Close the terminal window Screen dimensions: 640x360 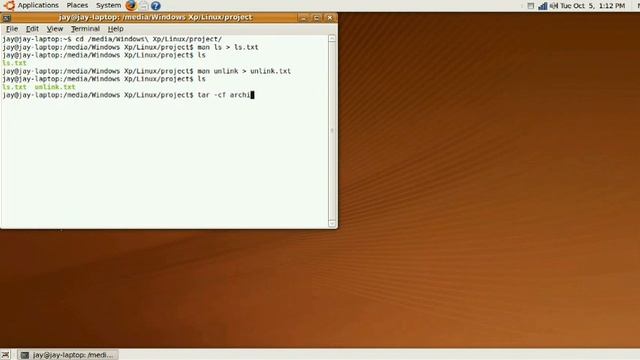click(x=330, y=18)
